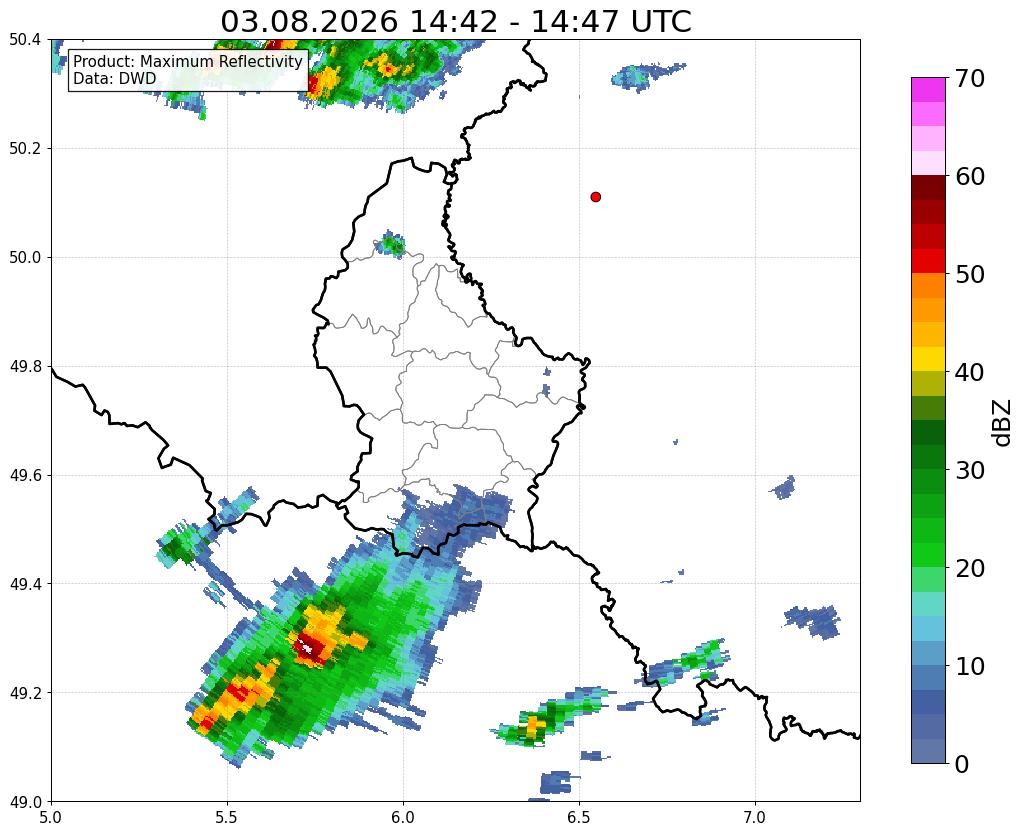Click the 5.5 longitude tick label

(227, 817)
